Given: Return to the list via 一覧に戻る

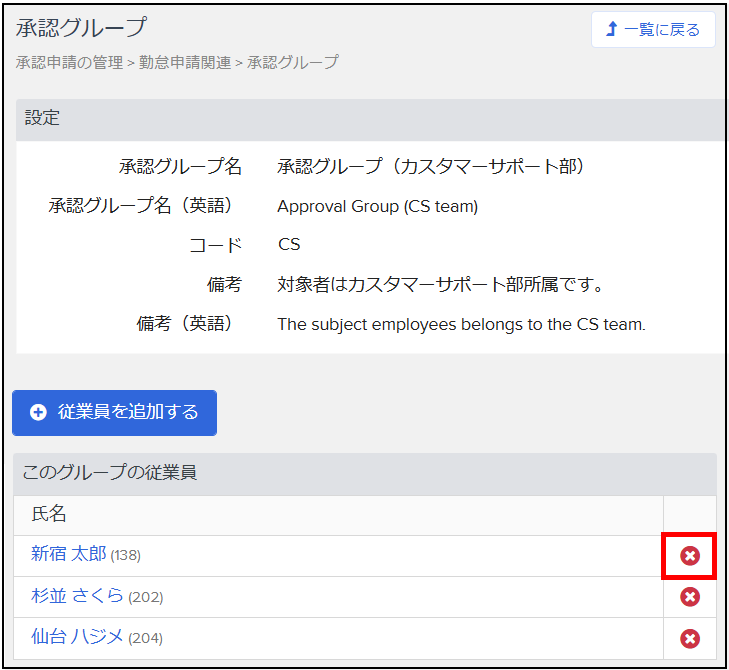Looking at the screenshot, I should click(x=661, y=30).
